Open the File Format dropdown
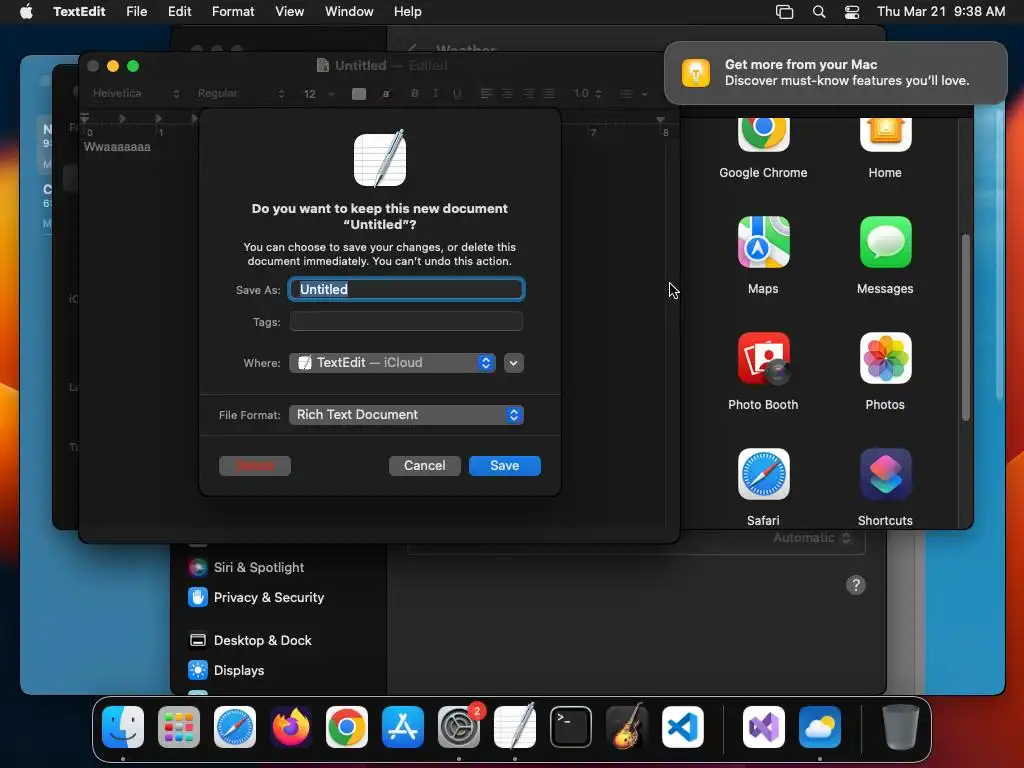The width and height of the screenshot is (1024, 768). click(x=406, y=415)
